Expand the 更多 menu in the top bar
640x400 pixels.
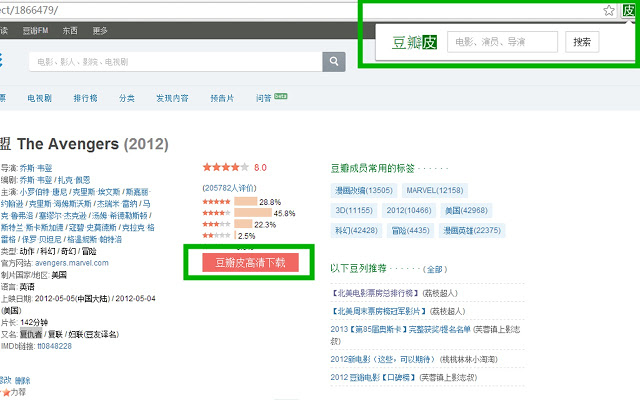point(100,31)
